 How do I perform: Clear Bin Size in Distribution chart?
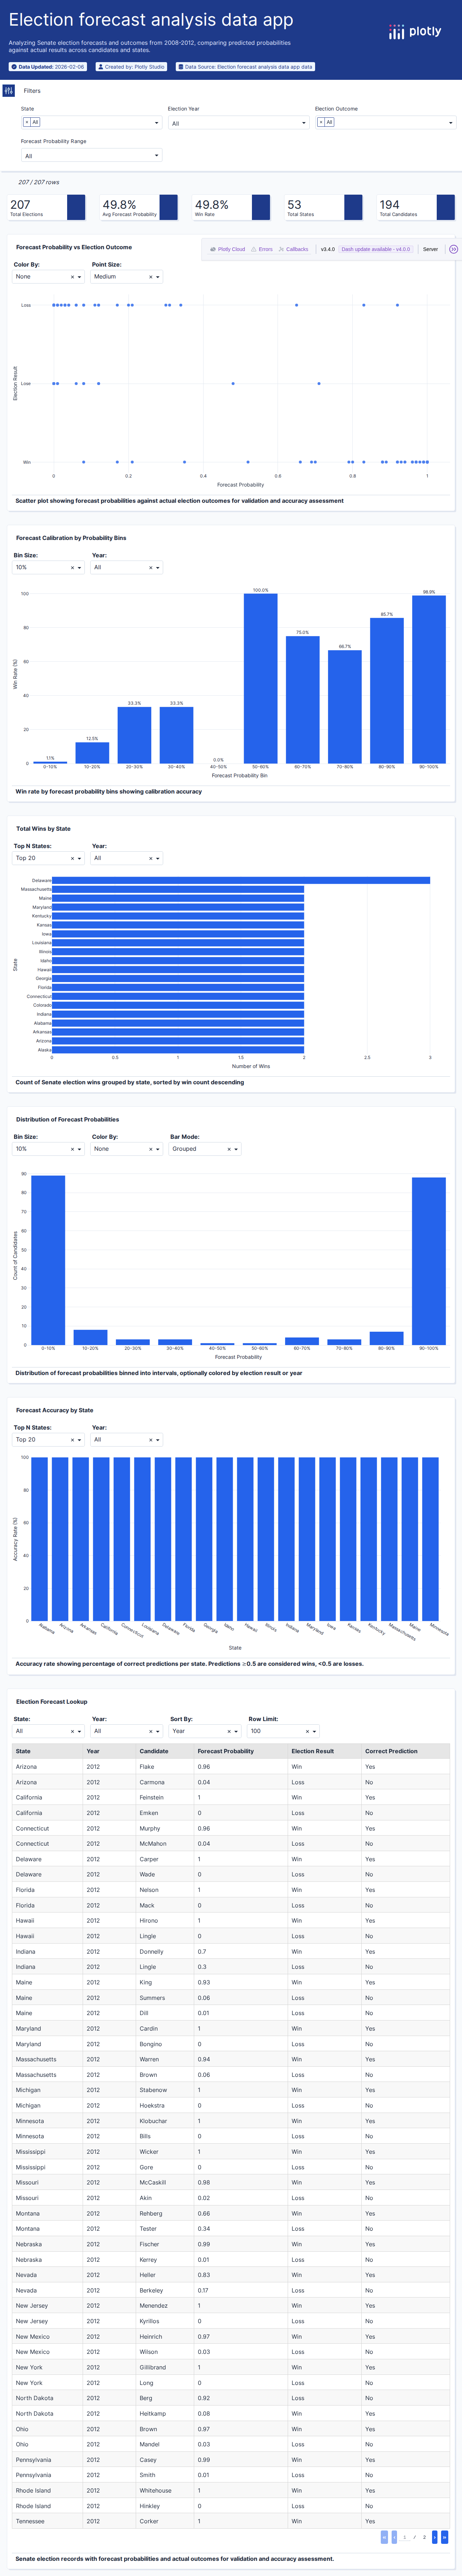[72, 1149]
